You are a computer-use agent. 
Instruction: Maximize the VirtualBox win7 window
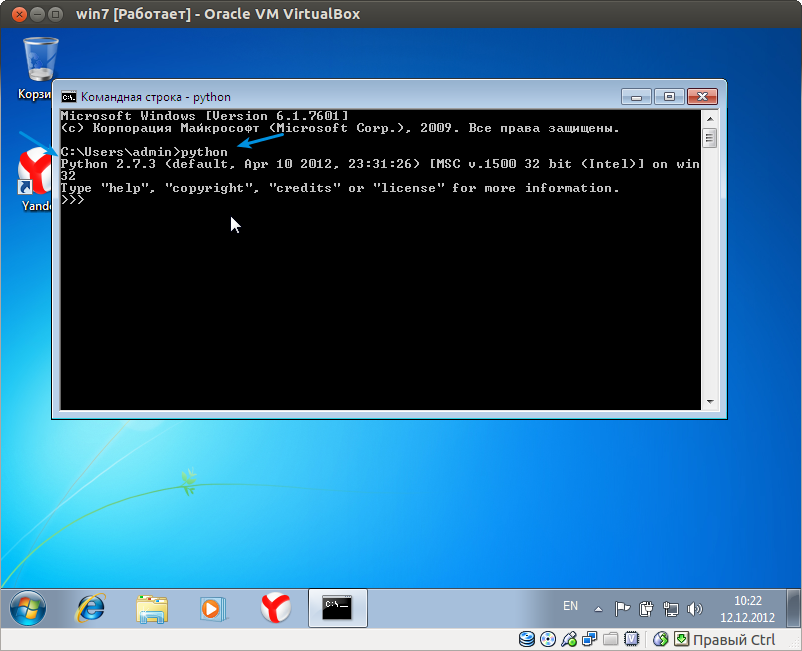(56, 14)
